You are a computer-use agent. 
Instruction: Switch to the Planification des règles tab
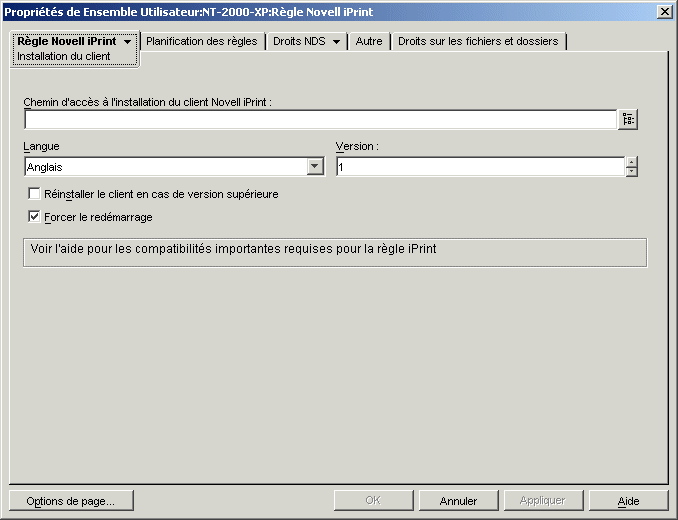coord(201,41)
